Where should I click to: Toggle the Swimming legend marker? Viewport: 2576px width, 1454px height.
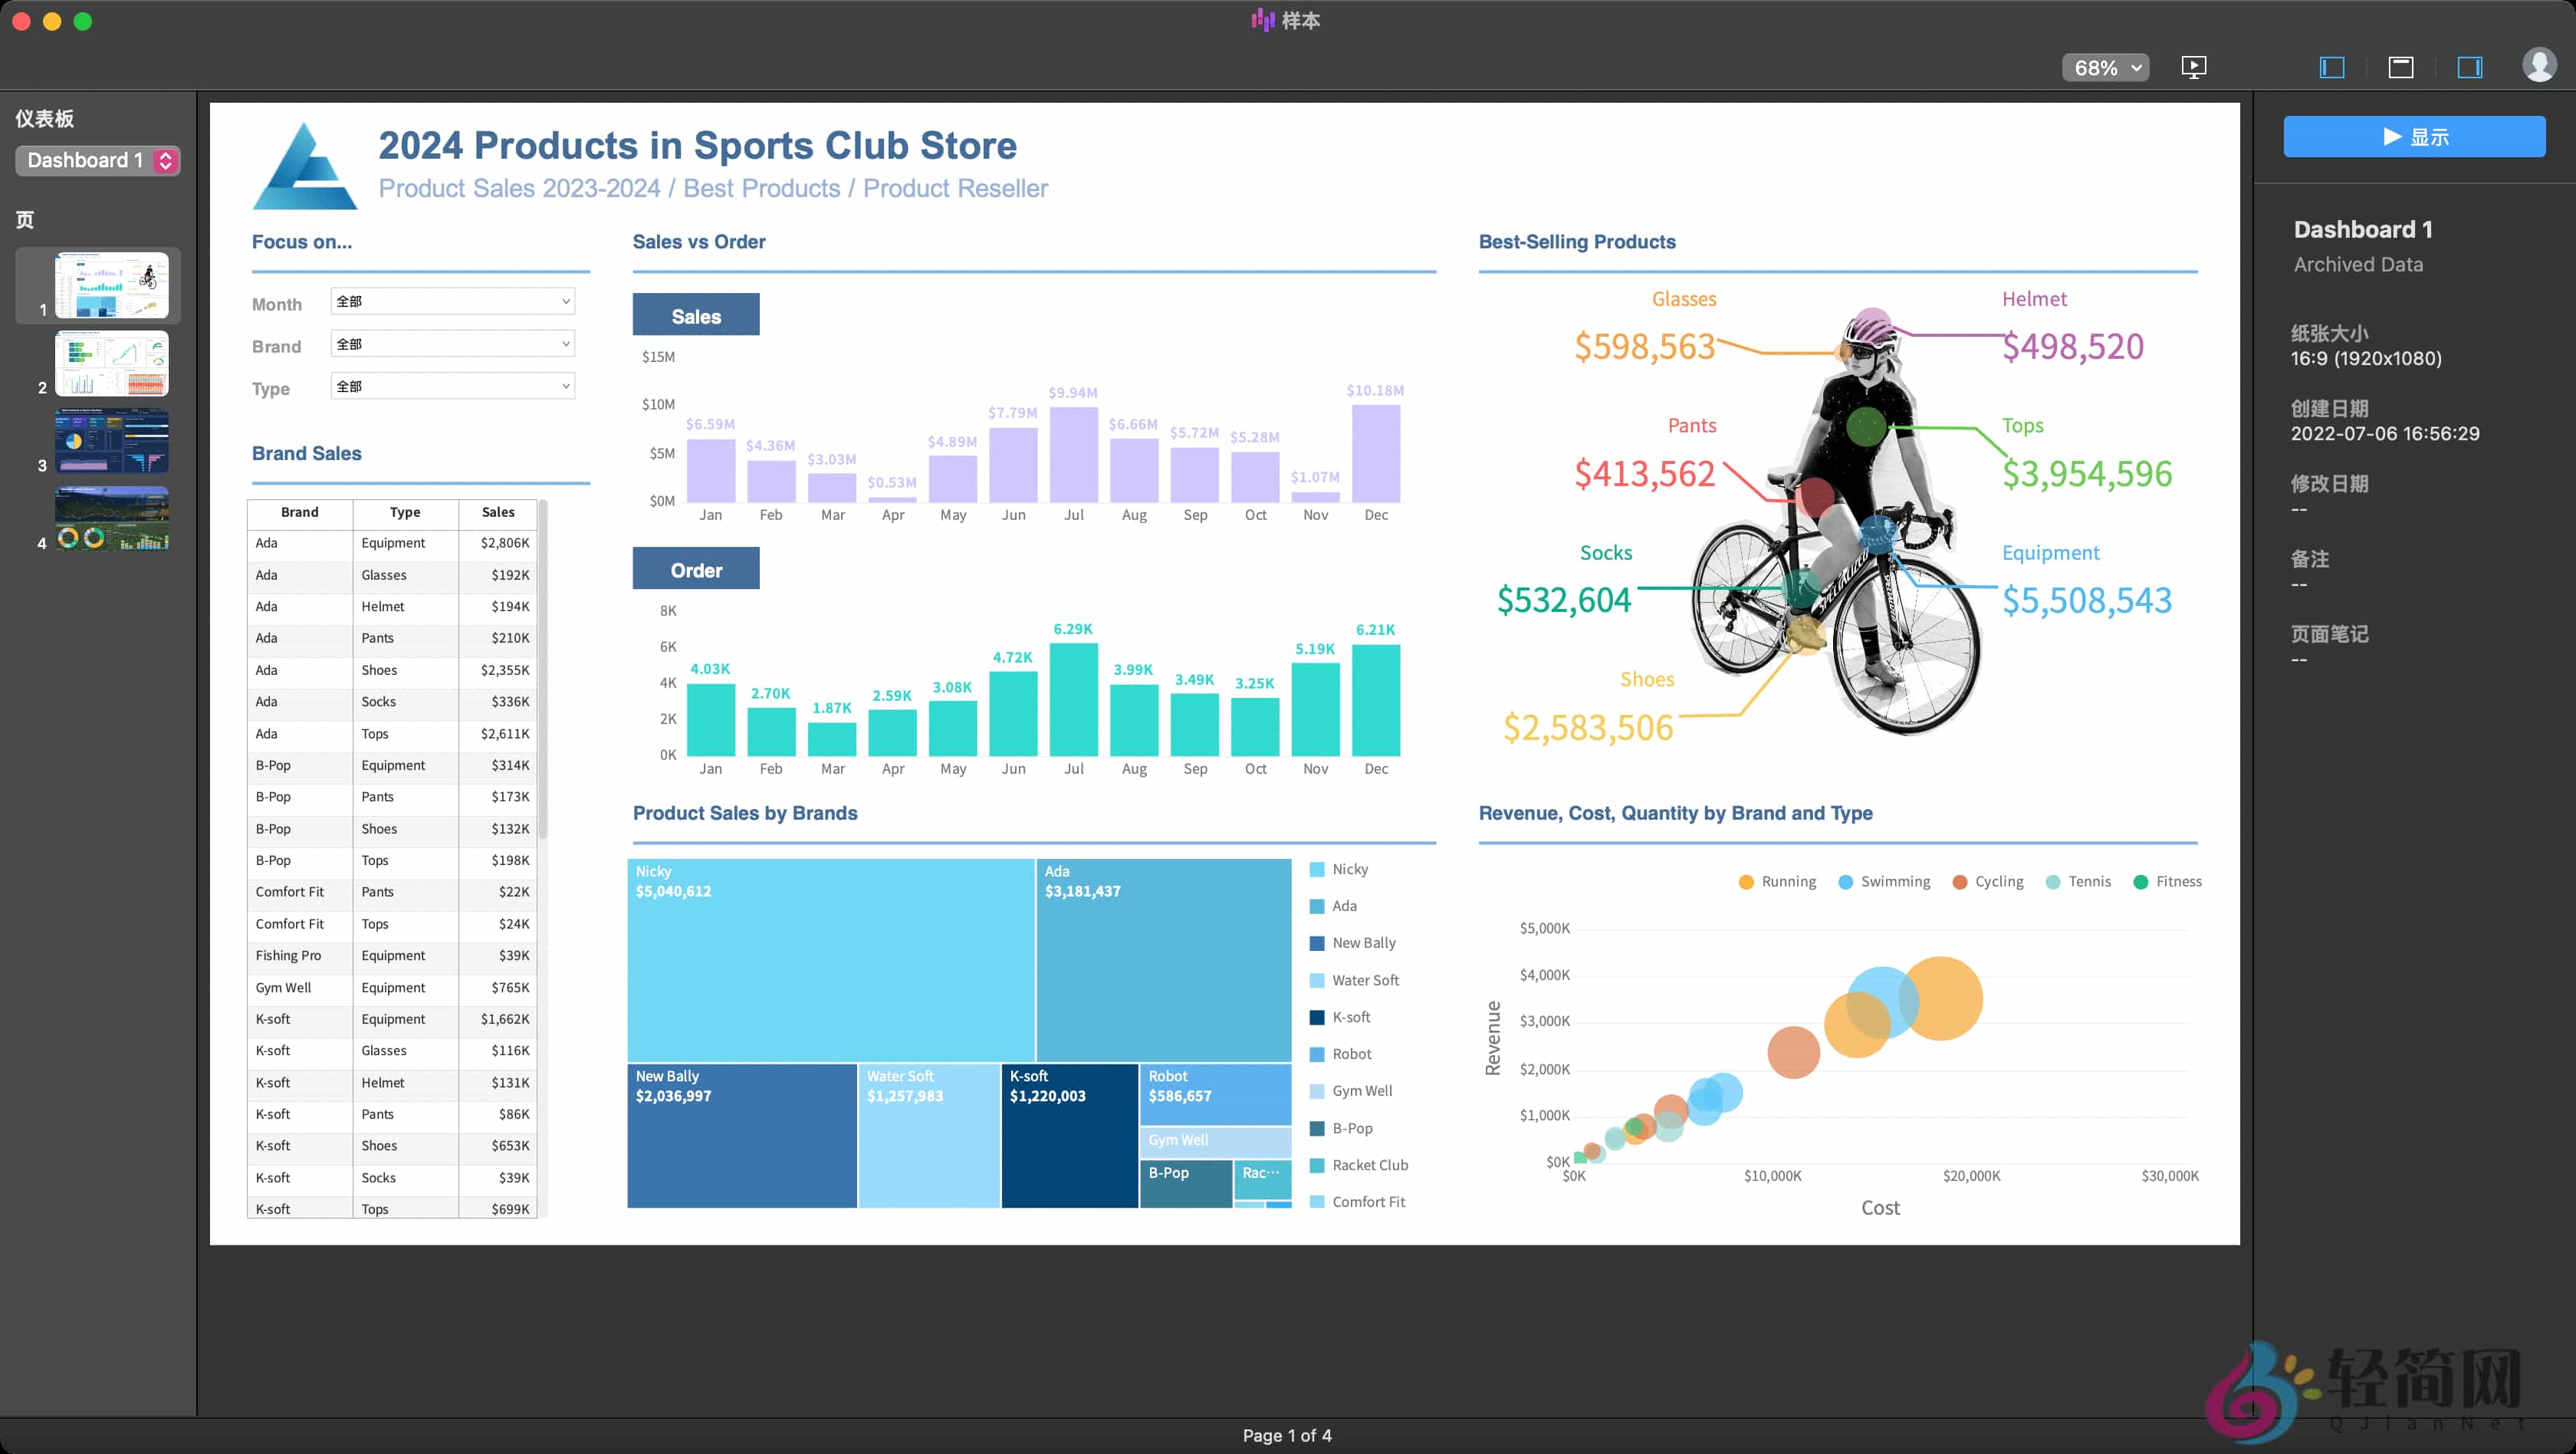tap(1845, 881)
